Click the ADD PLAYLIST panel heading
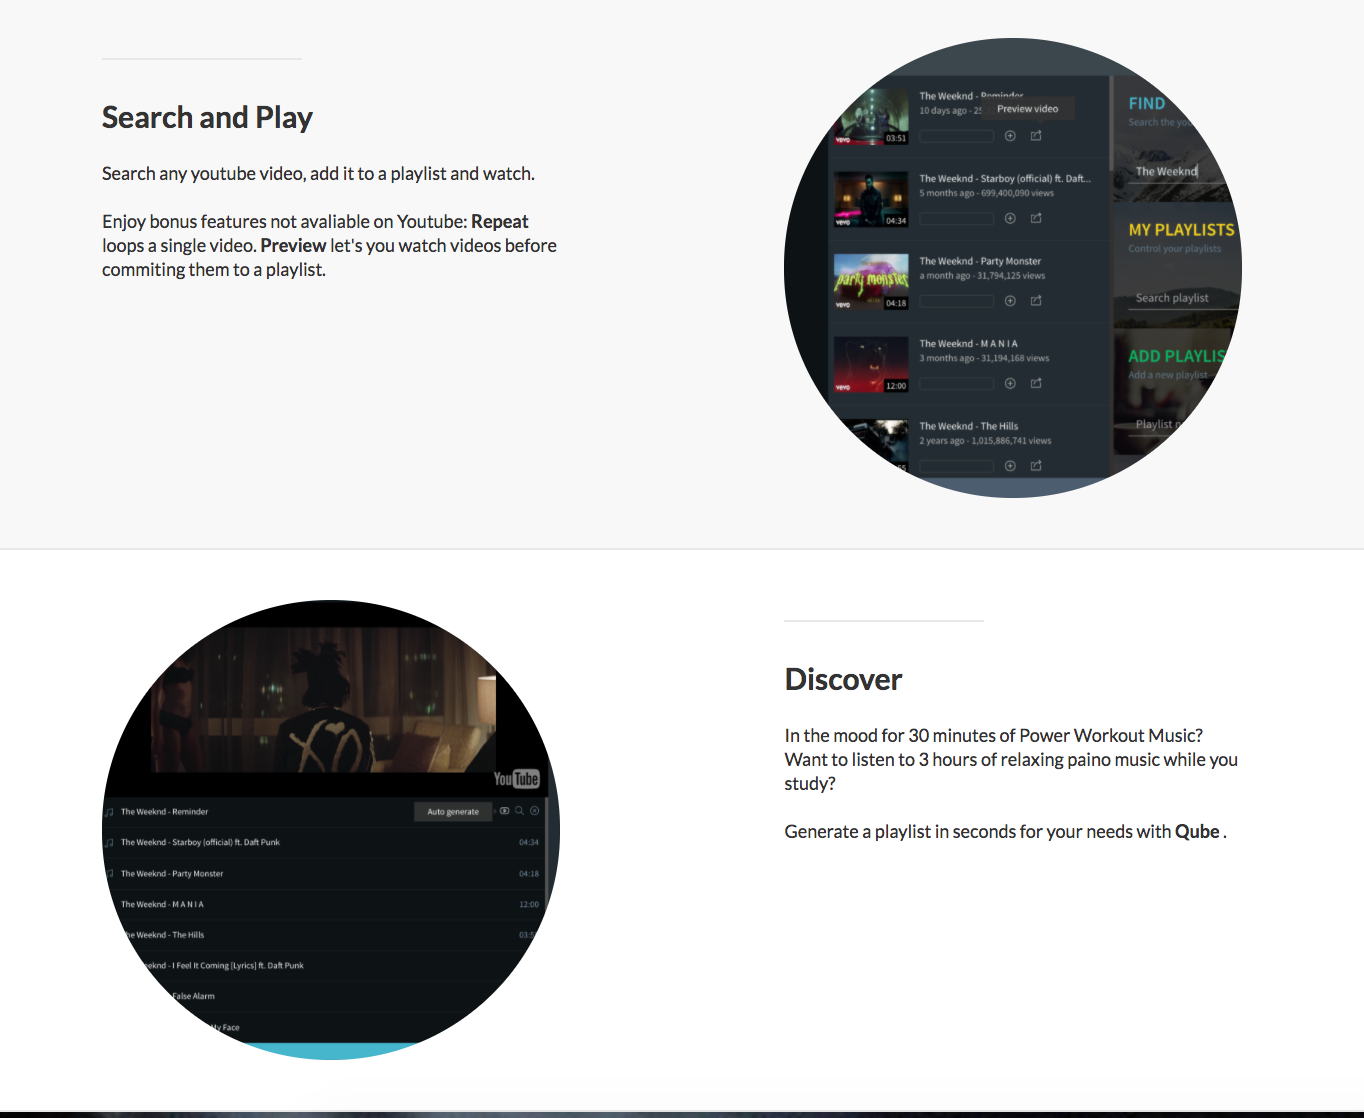1364x1118 pixels. click(1177, 356)
